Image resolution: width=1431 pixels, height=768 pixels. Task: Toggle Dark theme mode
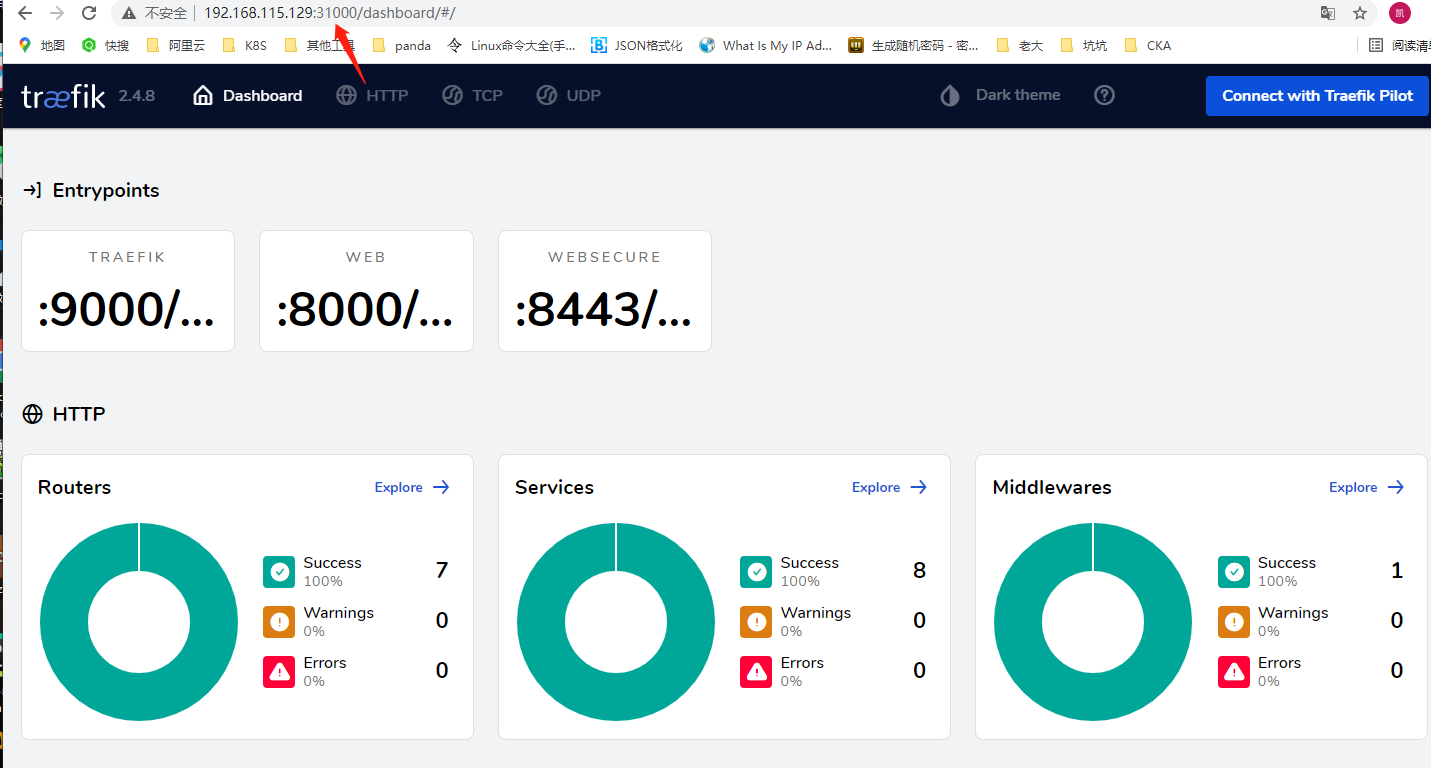point(999,95)
